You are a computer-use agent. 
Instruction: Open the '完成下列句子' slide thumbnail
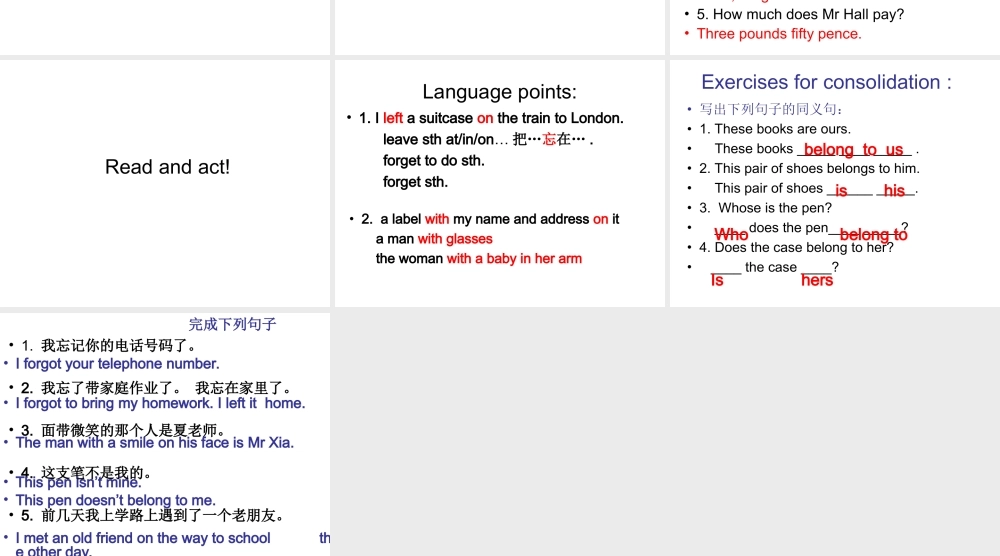tap(165, 434)
